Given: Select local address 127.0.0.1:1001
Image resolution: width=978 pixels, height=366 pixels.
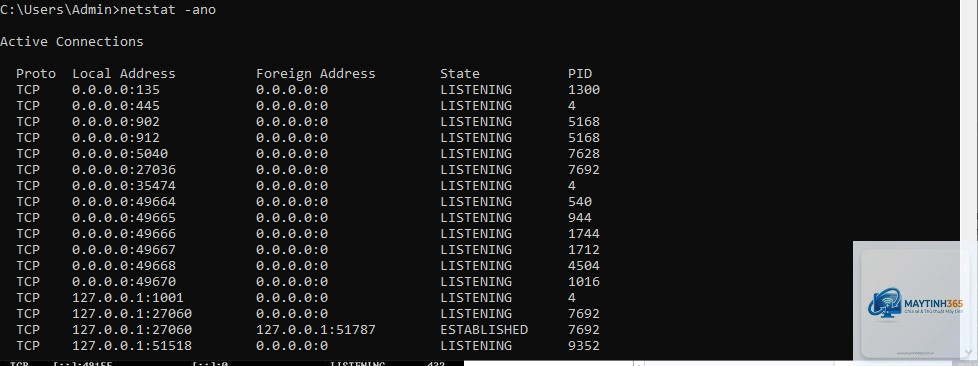Looking at the screenshot, I should point(128,298).
